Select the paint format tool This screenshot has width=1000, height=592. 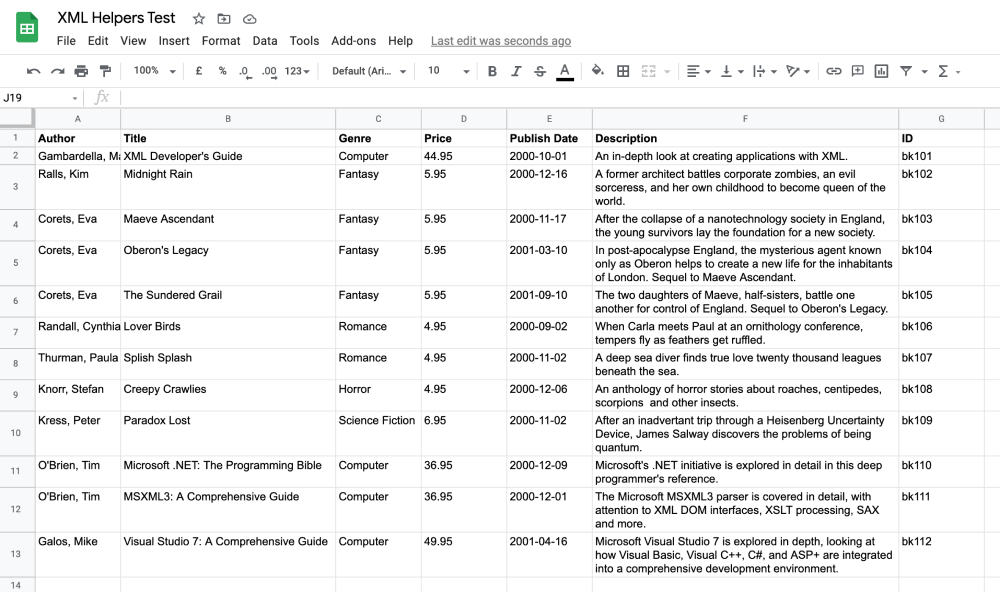pos(104,71)
